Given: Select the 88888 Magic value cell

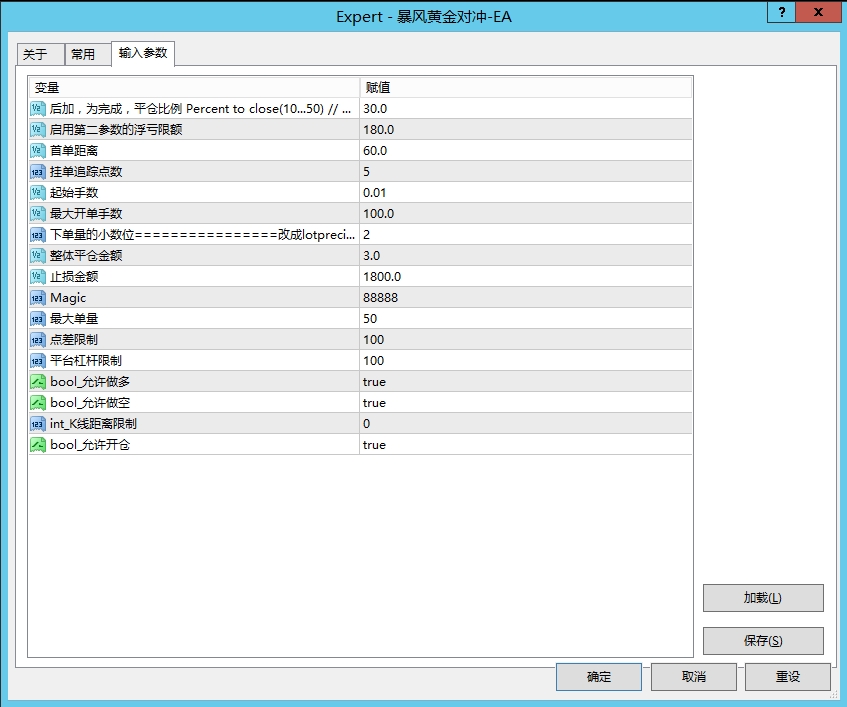Looking at the screenshot, I should [x=524, y=298].
